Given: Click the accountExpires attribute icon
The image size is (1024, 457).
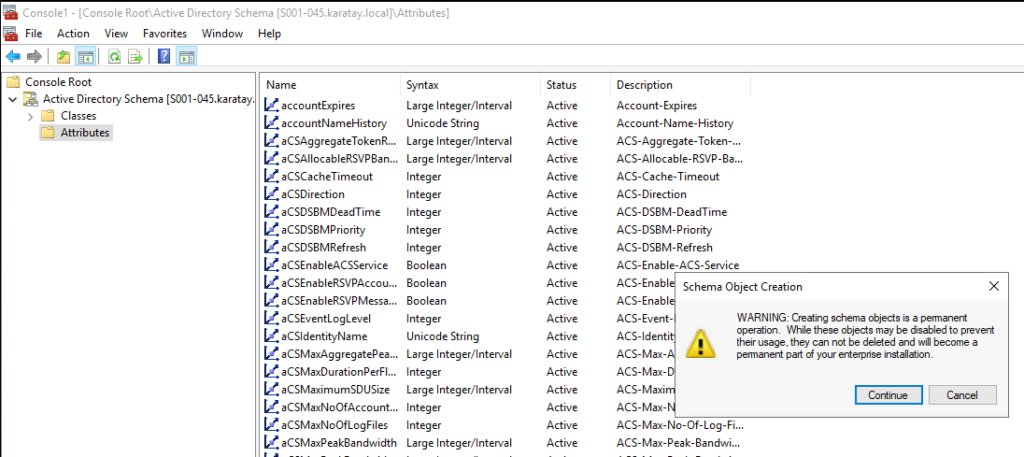Looking at the screenshot, I should click(x=271, y=105).
